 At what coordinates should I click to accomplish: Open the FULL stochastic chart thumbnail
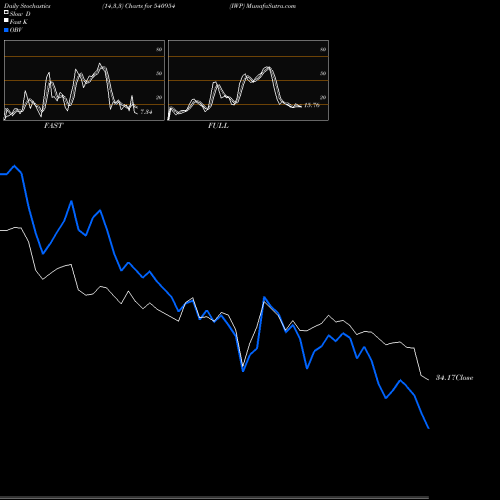248,80
